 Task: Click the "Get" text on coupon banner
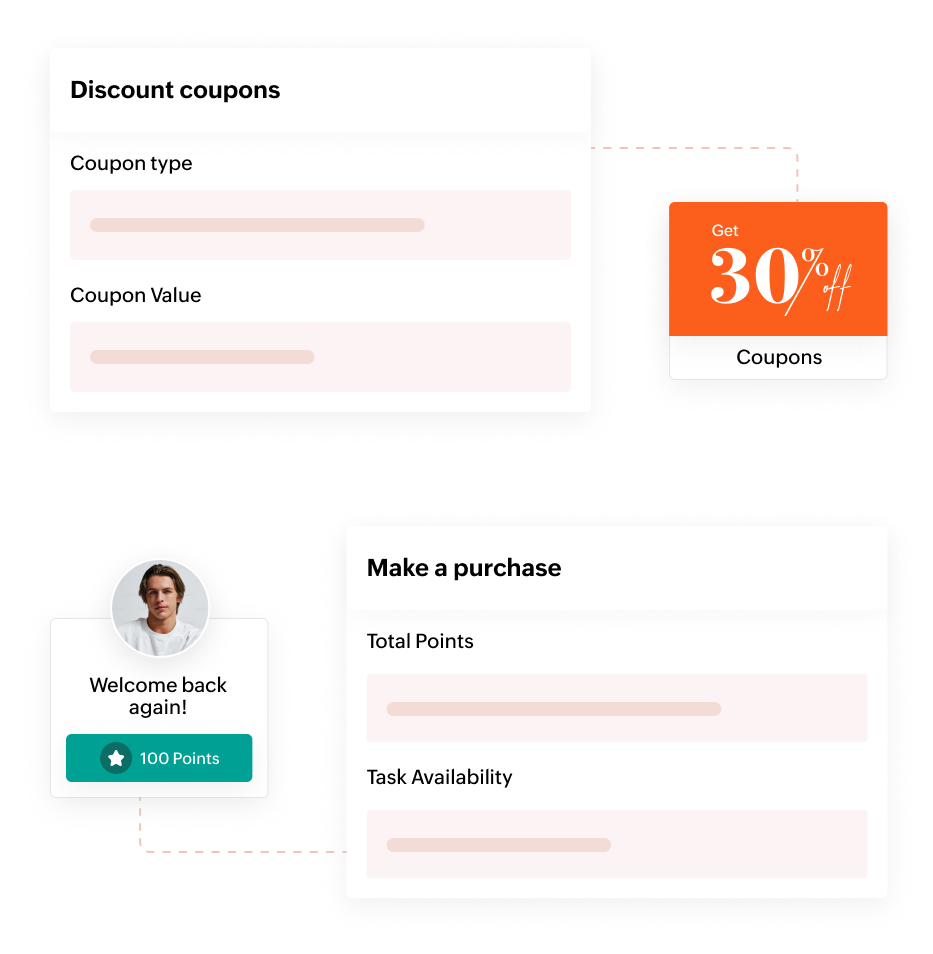[725, 230]
